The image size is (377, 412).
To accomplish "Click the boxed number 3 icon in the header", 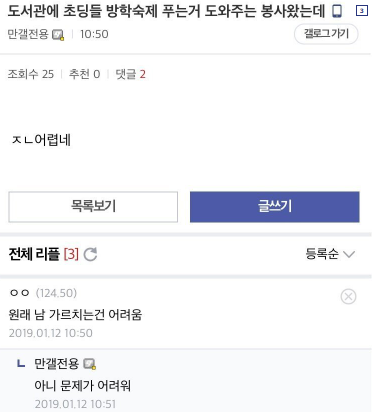I will click(x=362, y=11).
